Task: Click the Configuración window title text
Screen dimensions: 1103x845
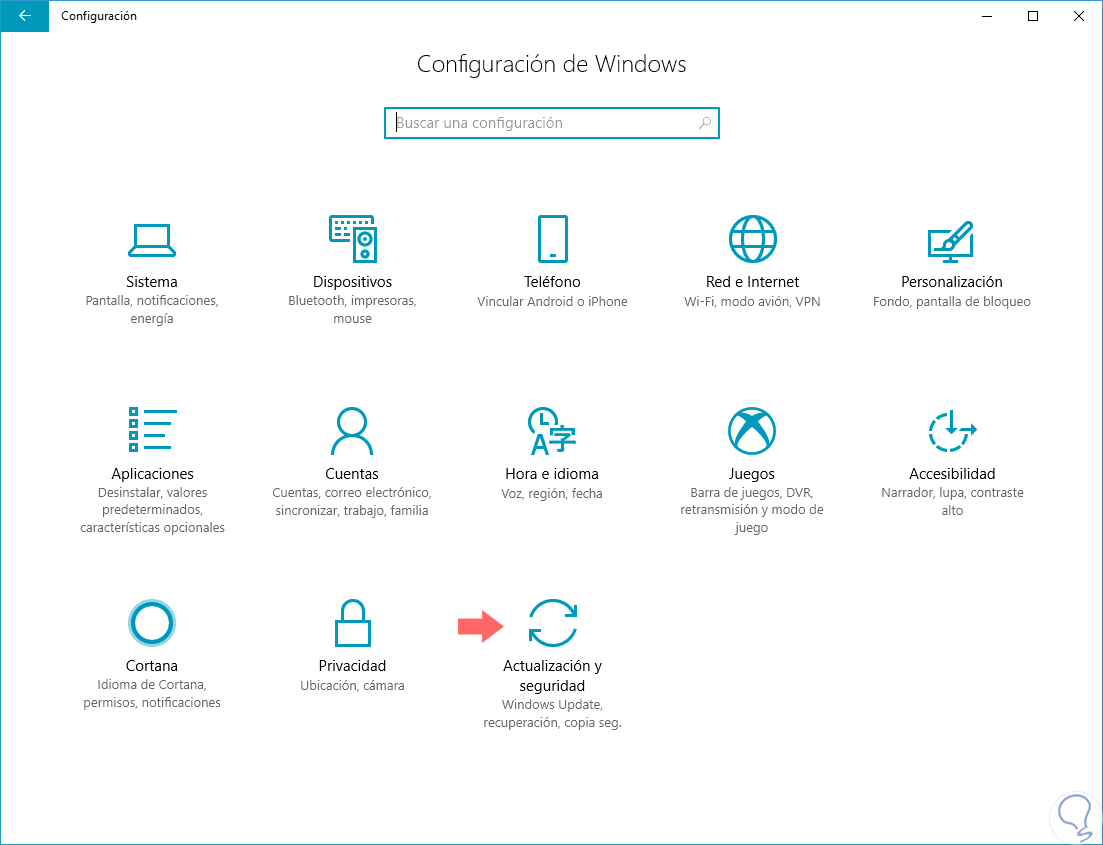Action: 99,15
